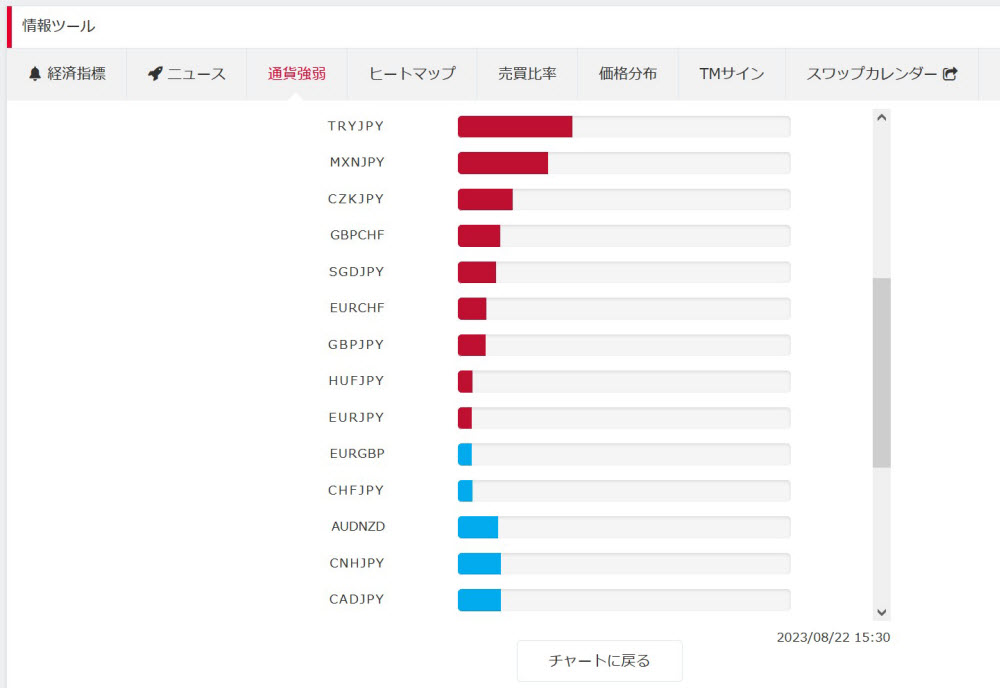
Task: Click the external link icon on スワップカレンダー
Action: 950,74
